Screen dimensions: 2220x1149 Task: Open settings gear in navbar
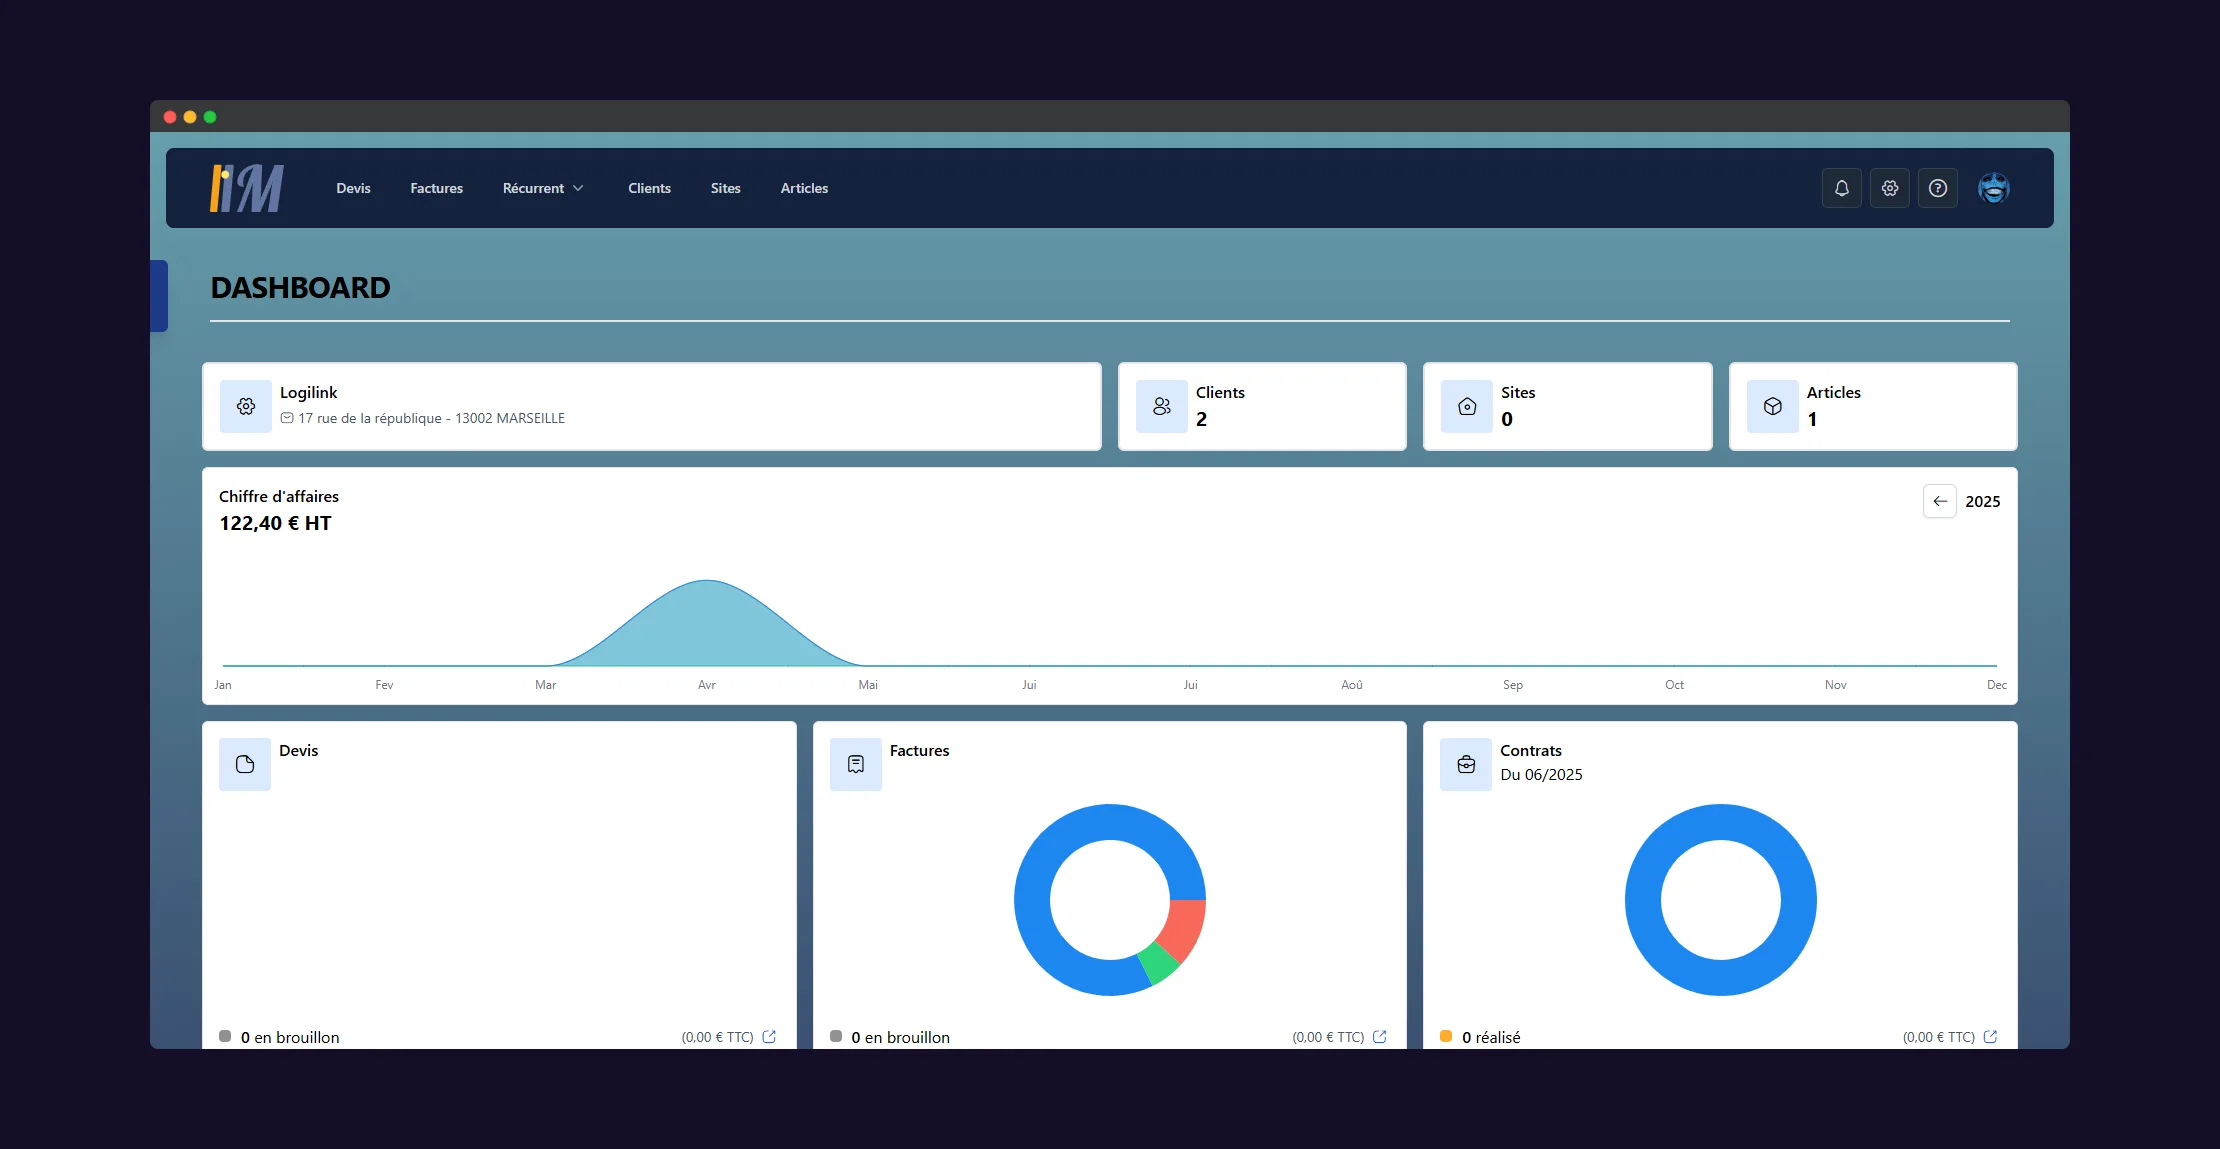1889,188
